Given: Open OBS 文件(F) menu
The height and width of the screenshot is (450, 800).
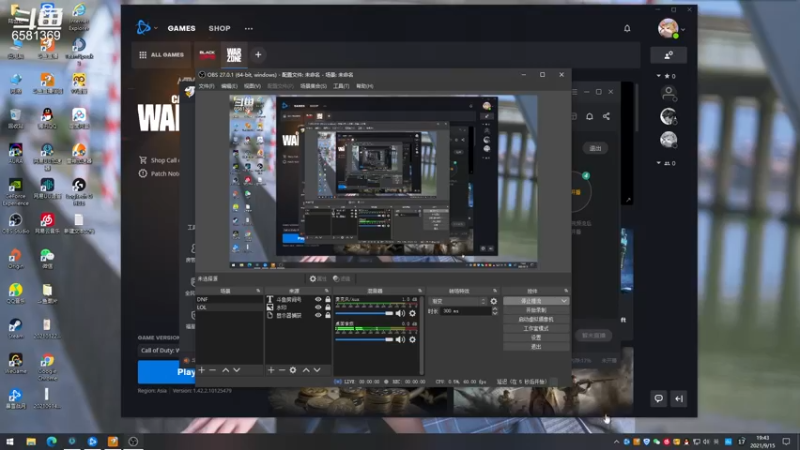Looking at the screenshot, I should [x=207, y=86].
